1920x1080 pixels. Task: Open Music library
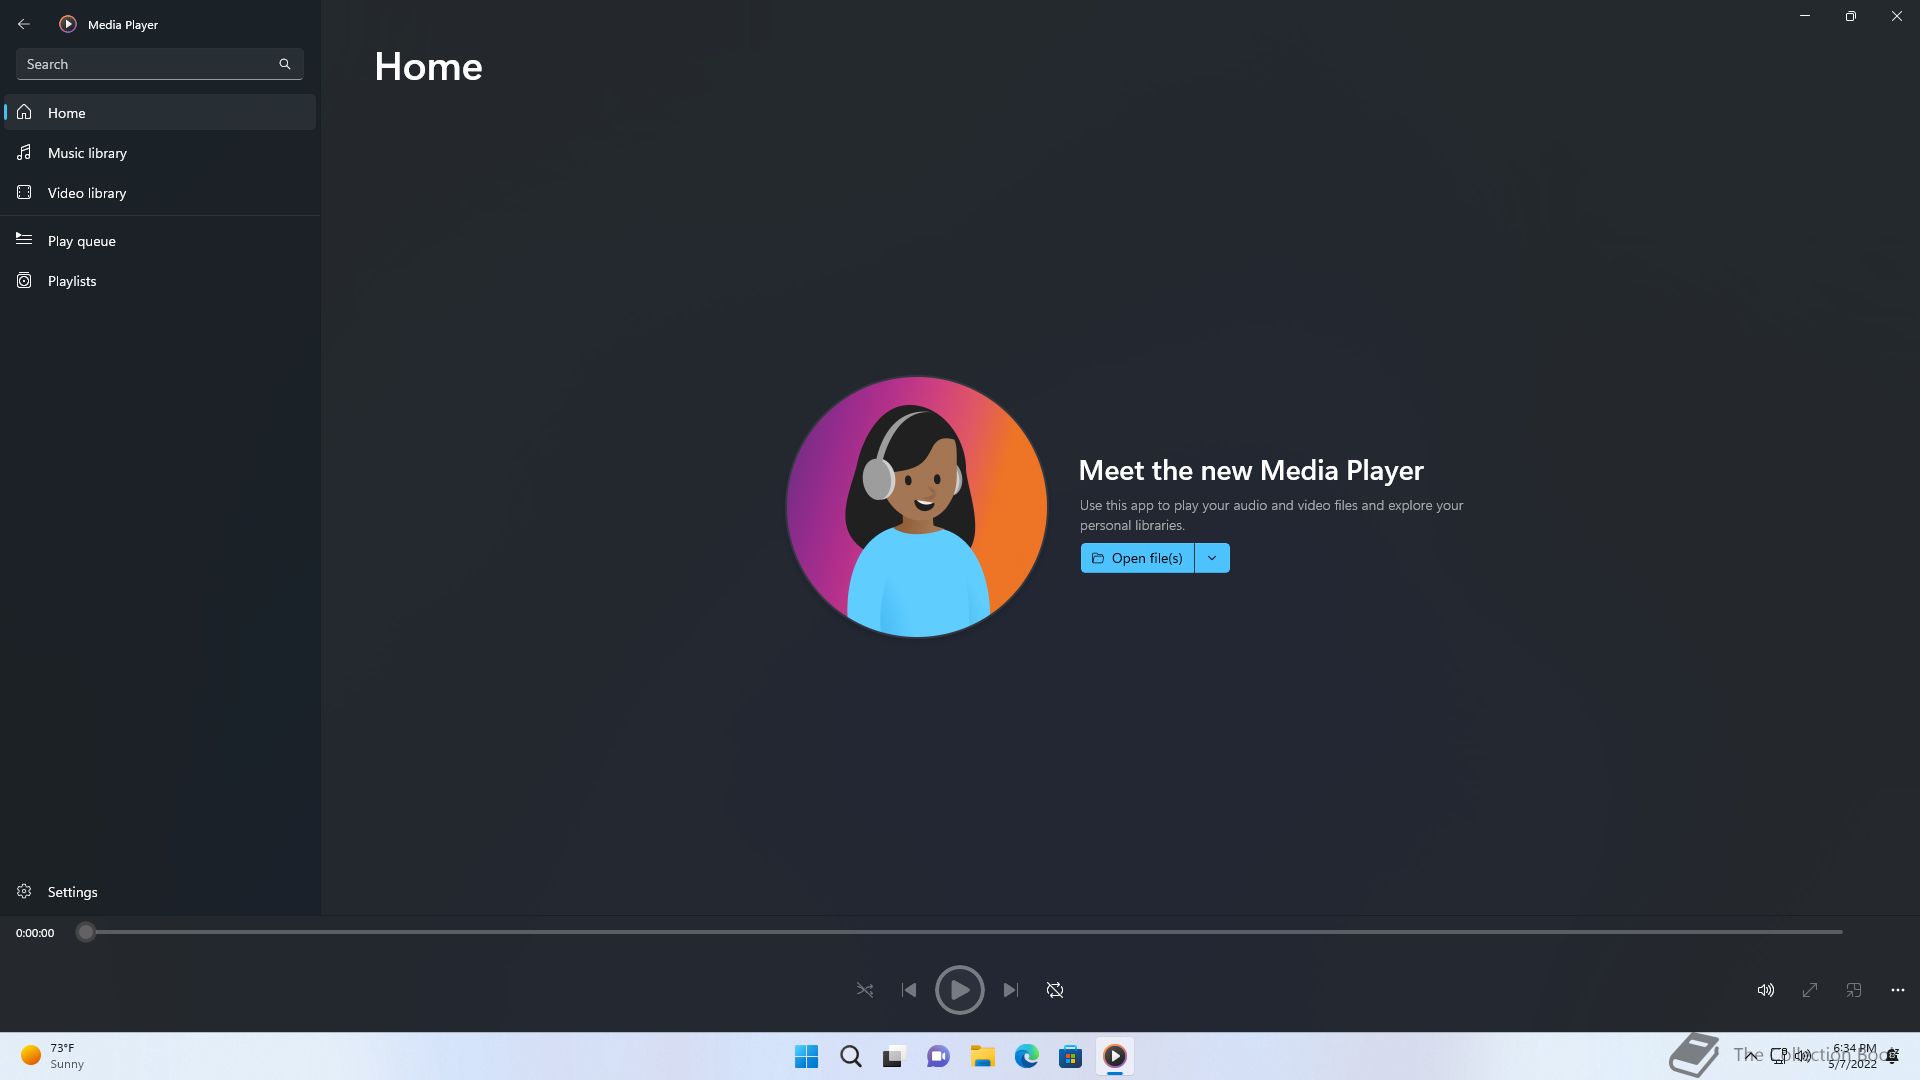coord(160,153)
